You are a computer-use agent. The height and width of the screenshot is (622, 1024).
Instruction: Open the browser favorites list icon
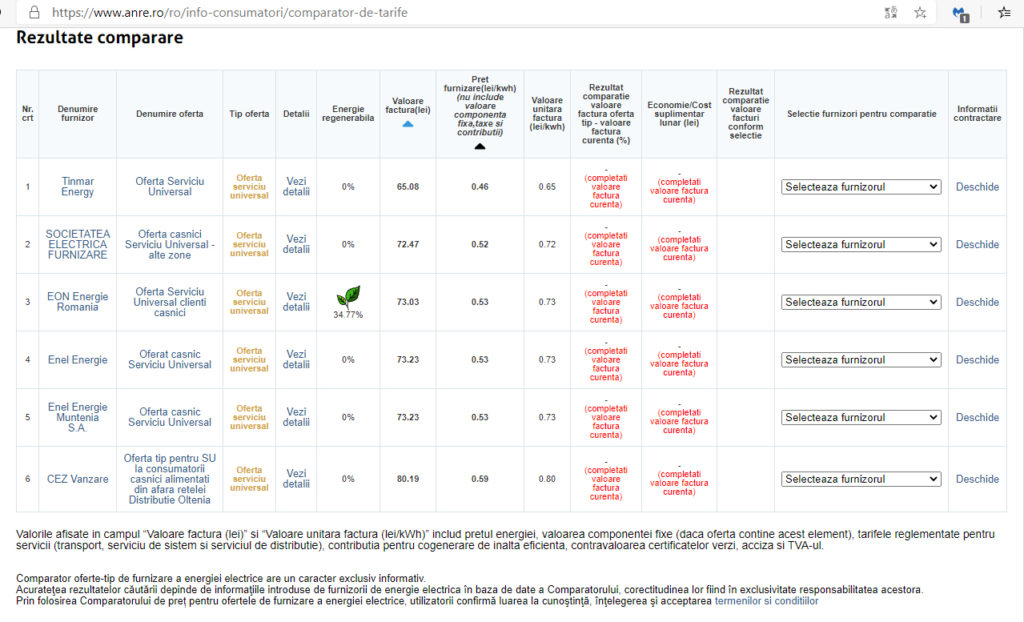click(x=1004, y=13)
